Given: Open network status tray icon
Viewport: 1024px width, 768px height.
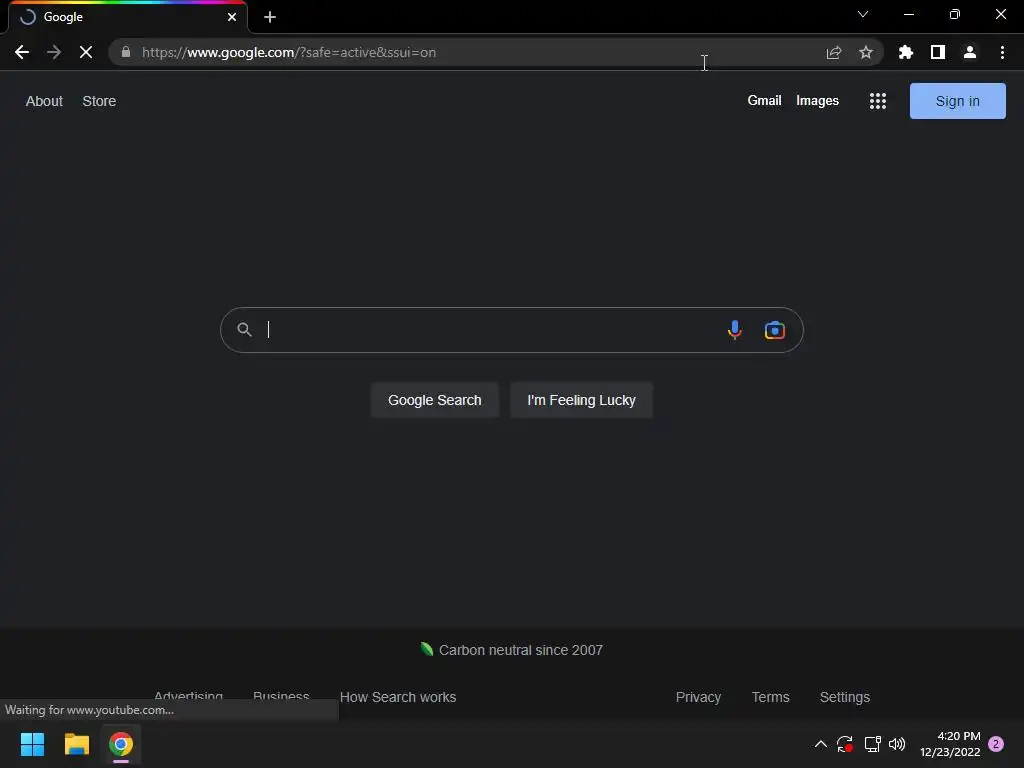Looking at the screenshot, I should [872, 744].
